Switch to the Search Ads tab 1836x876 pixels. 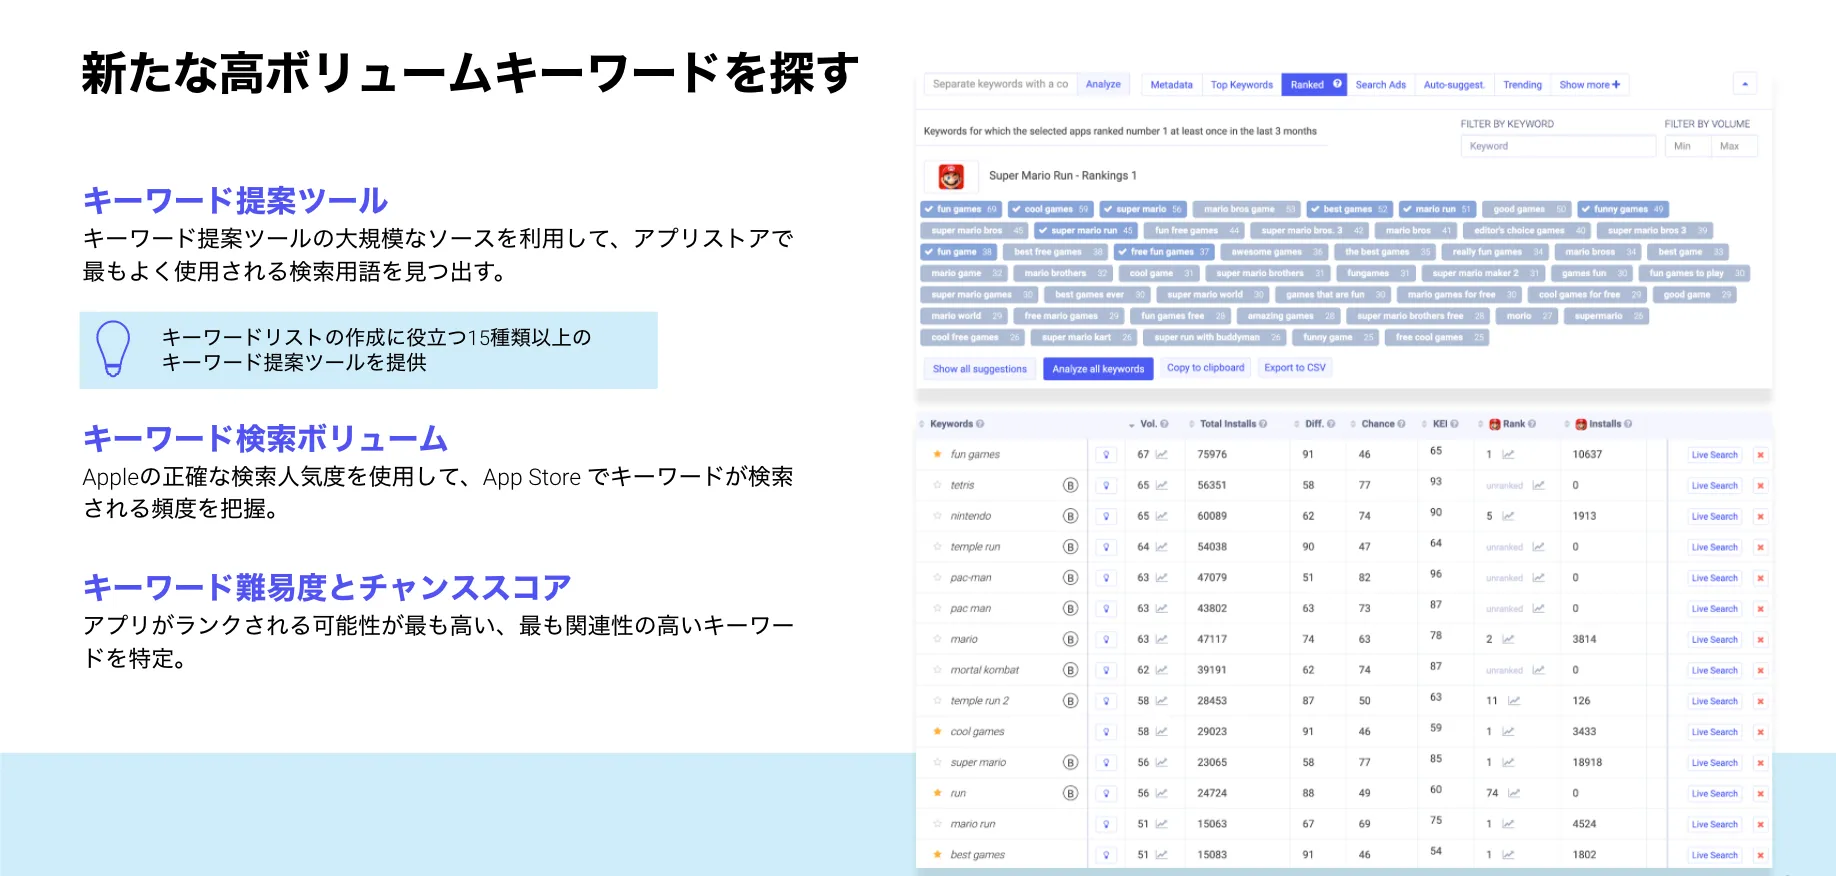pyautogui.click(x=1380, y=85)
